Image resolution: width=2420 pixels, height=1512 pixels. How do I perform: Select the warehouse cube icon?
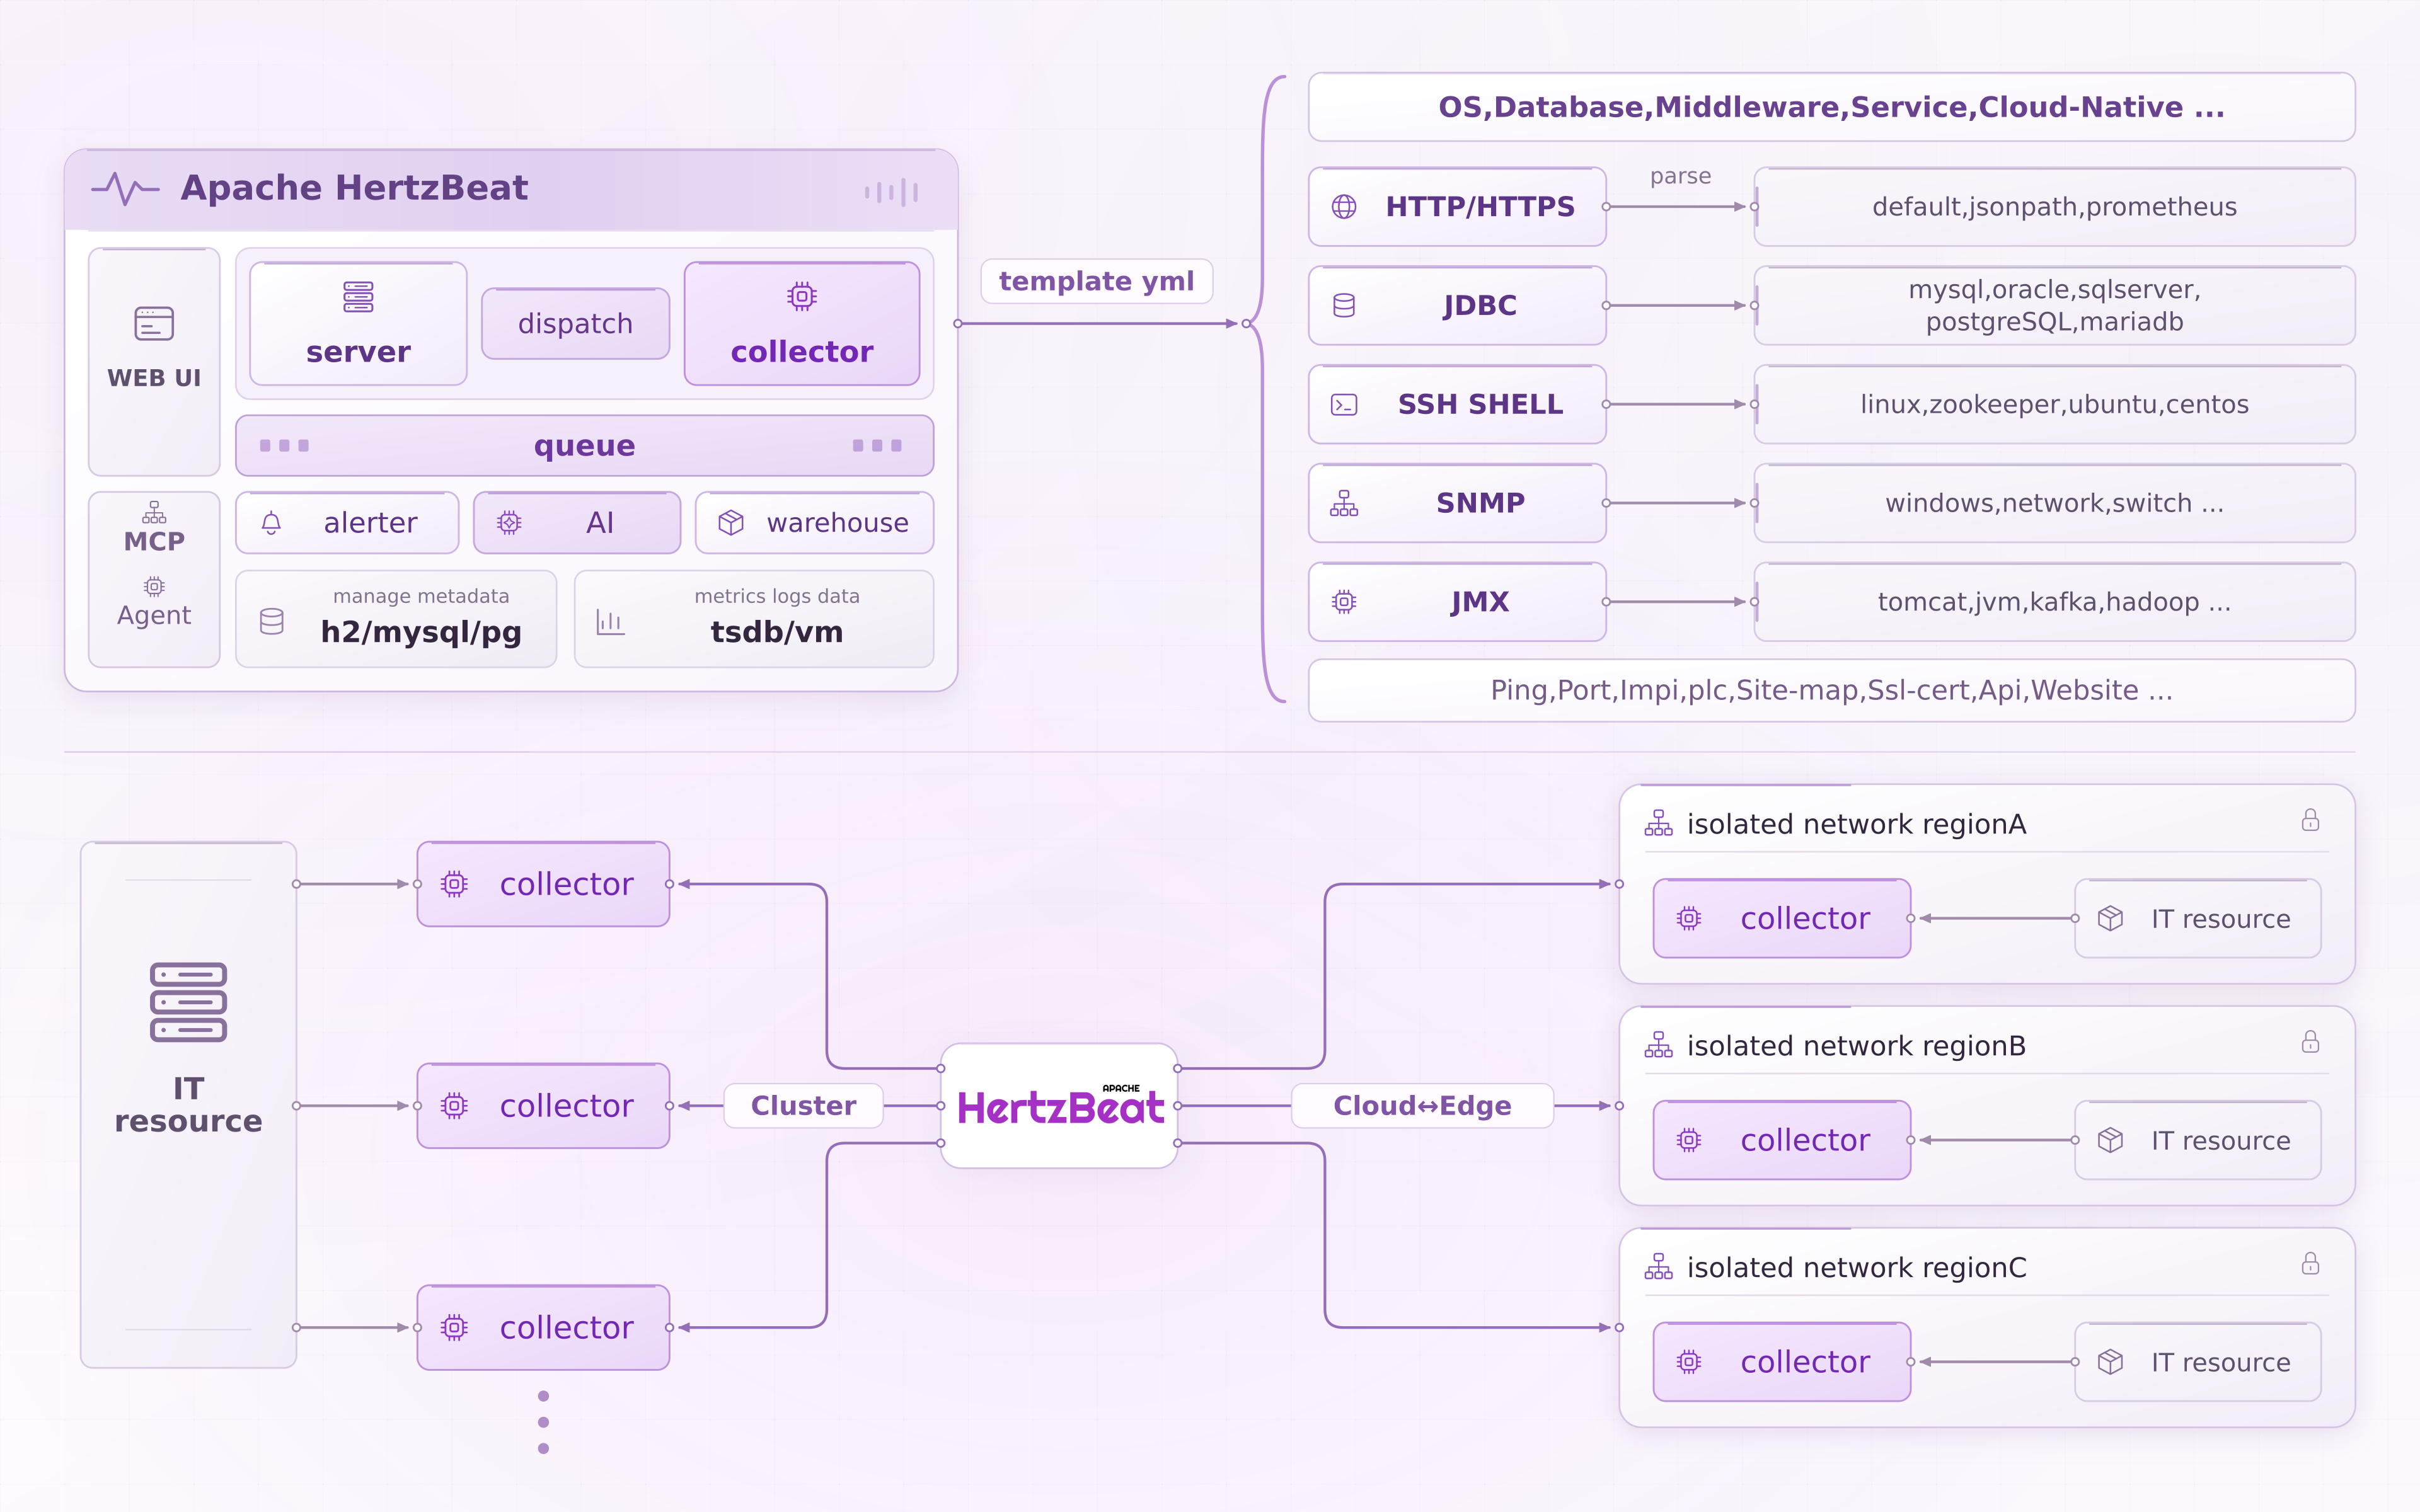[x=731, y=522]
